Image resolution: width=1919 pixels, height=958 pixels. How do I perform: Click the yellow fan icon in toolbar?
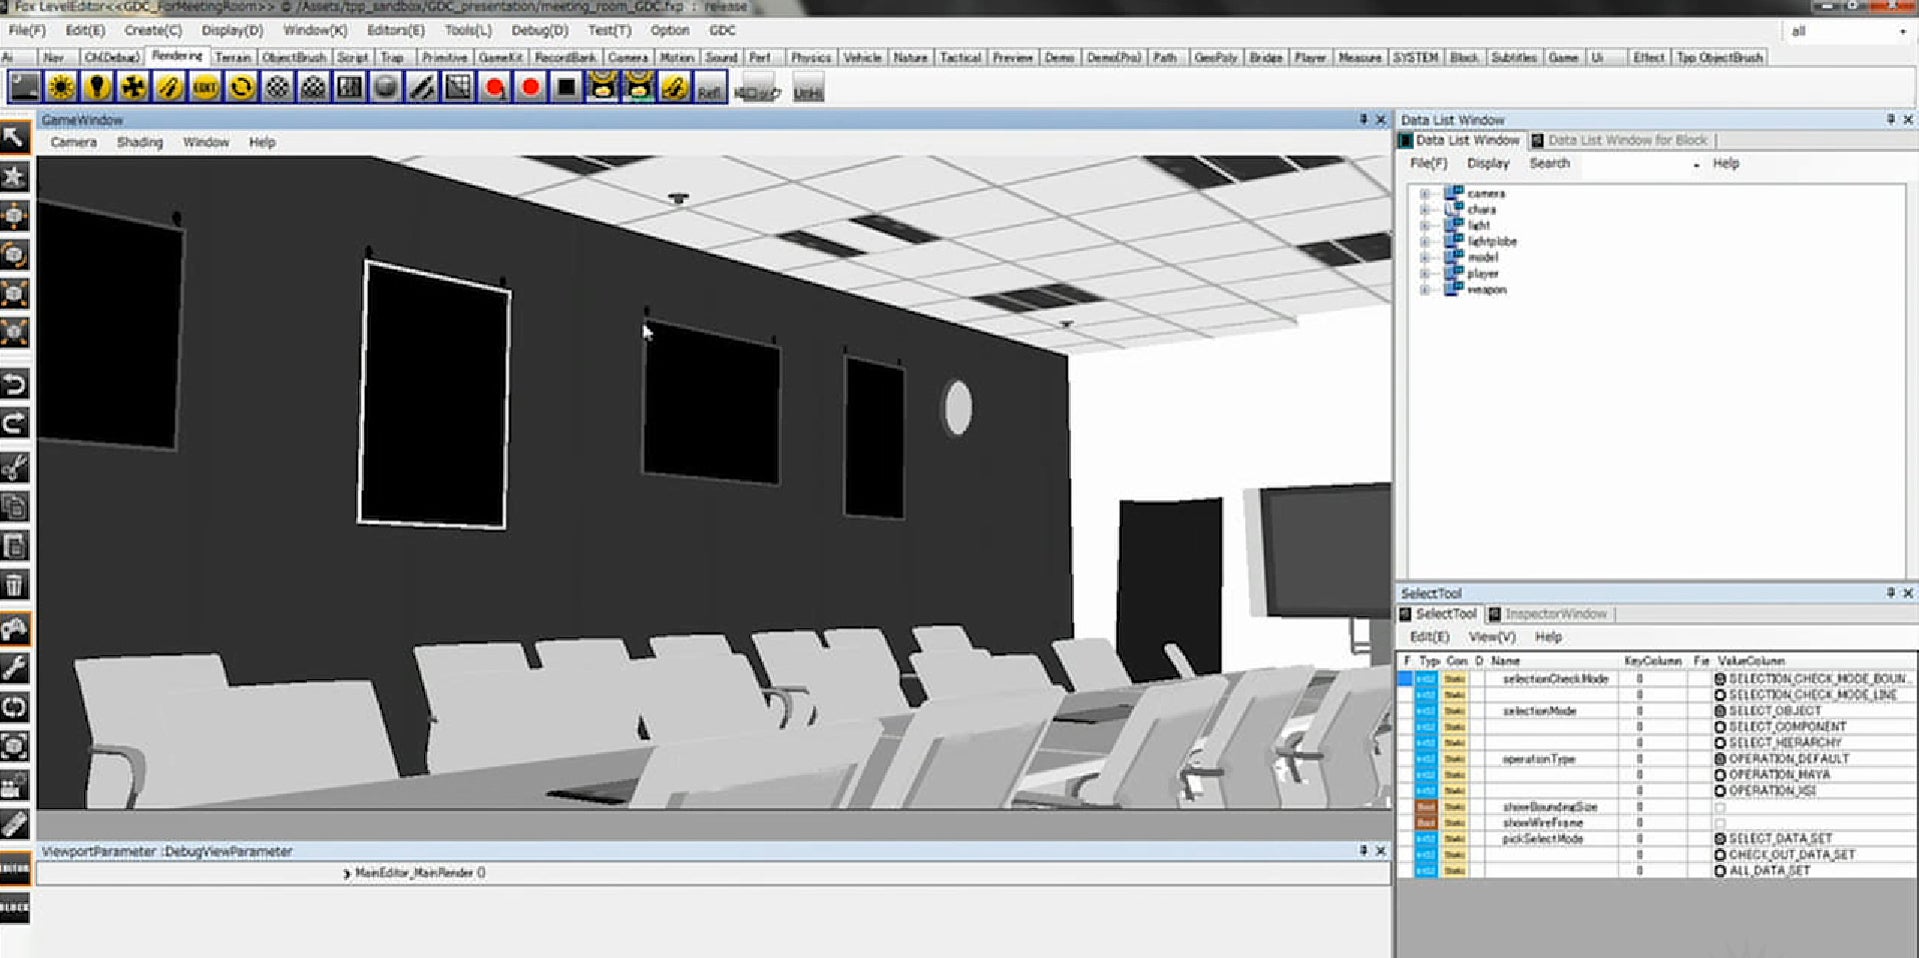(x=133, y=88)
